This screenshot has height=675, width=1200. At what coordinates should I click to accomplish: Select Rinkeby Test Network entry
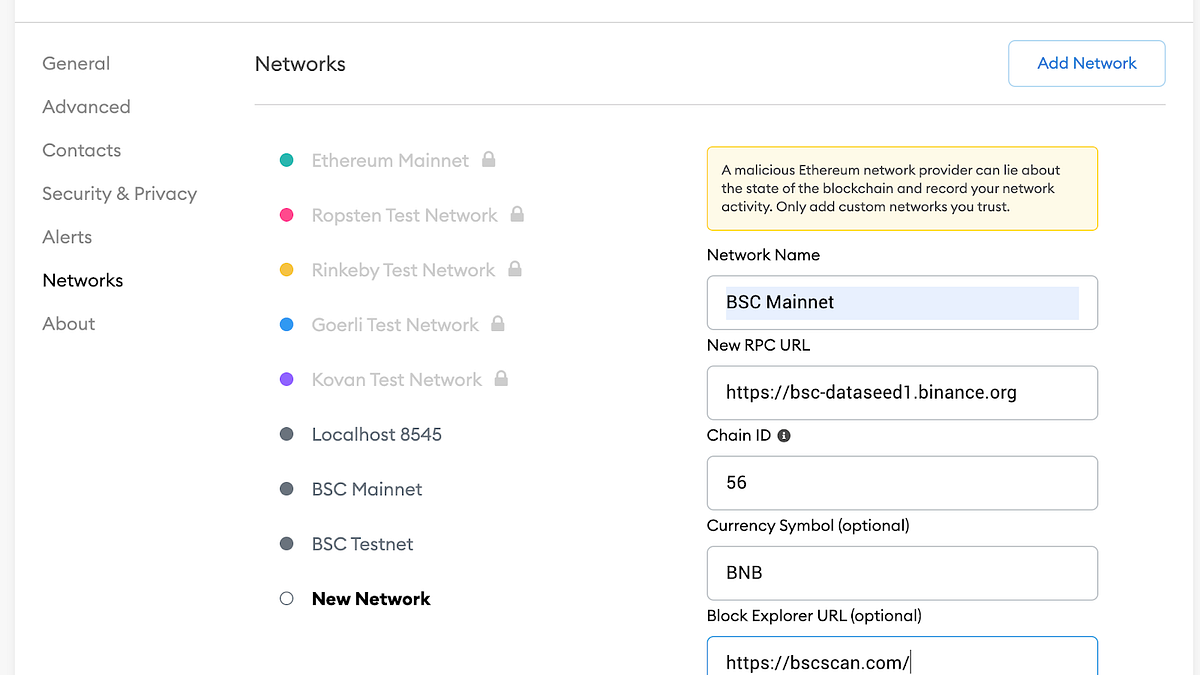403,270
